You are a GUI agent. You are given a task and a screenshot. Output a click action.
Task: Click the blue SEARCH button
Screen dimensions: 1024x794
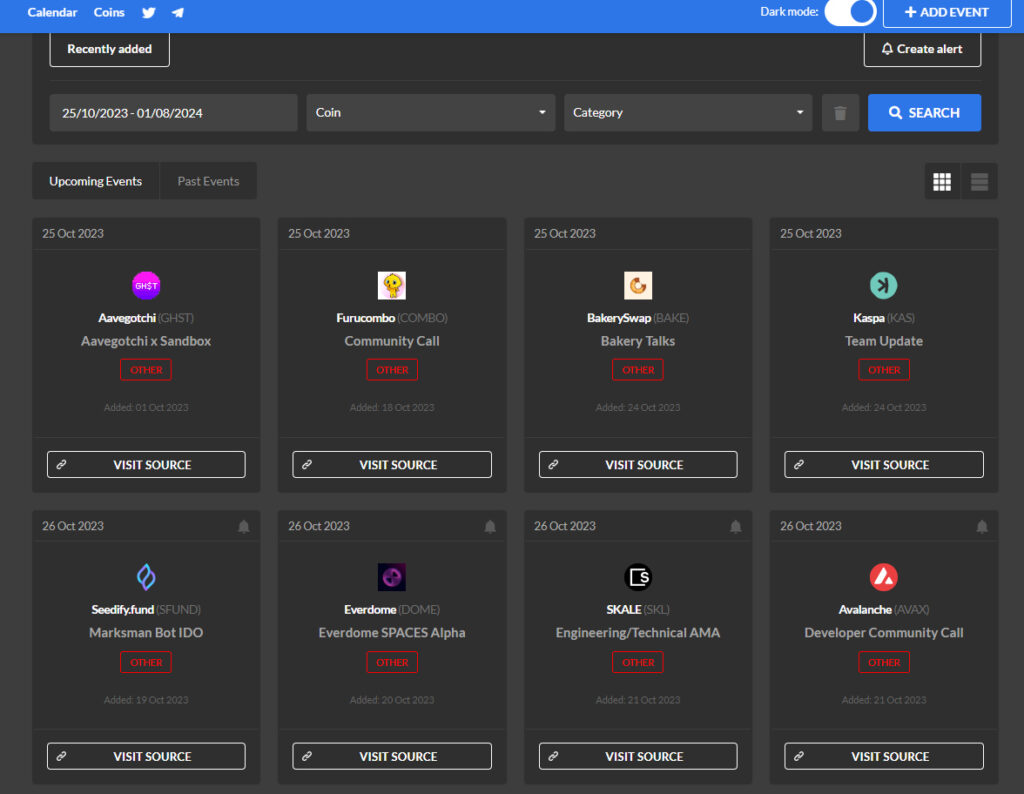pyautogui.click(x=924, y=113)
